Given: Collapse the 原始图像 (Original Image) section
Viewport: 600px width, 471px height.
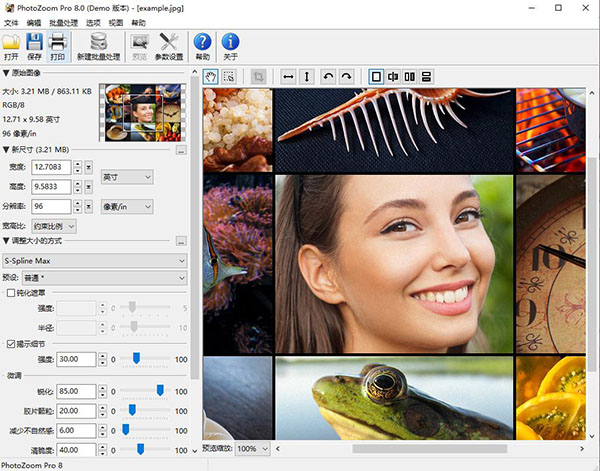Looking at the screenshot, I should [5, 73].
